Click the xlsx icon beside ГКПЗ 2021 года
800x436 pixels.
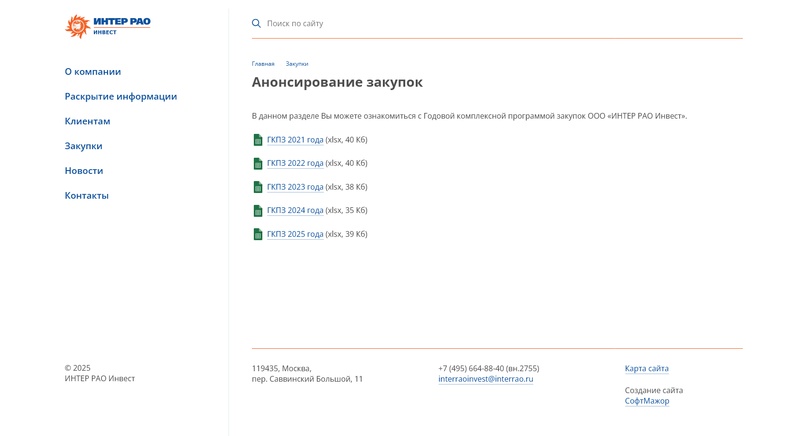tap(258, 140)
